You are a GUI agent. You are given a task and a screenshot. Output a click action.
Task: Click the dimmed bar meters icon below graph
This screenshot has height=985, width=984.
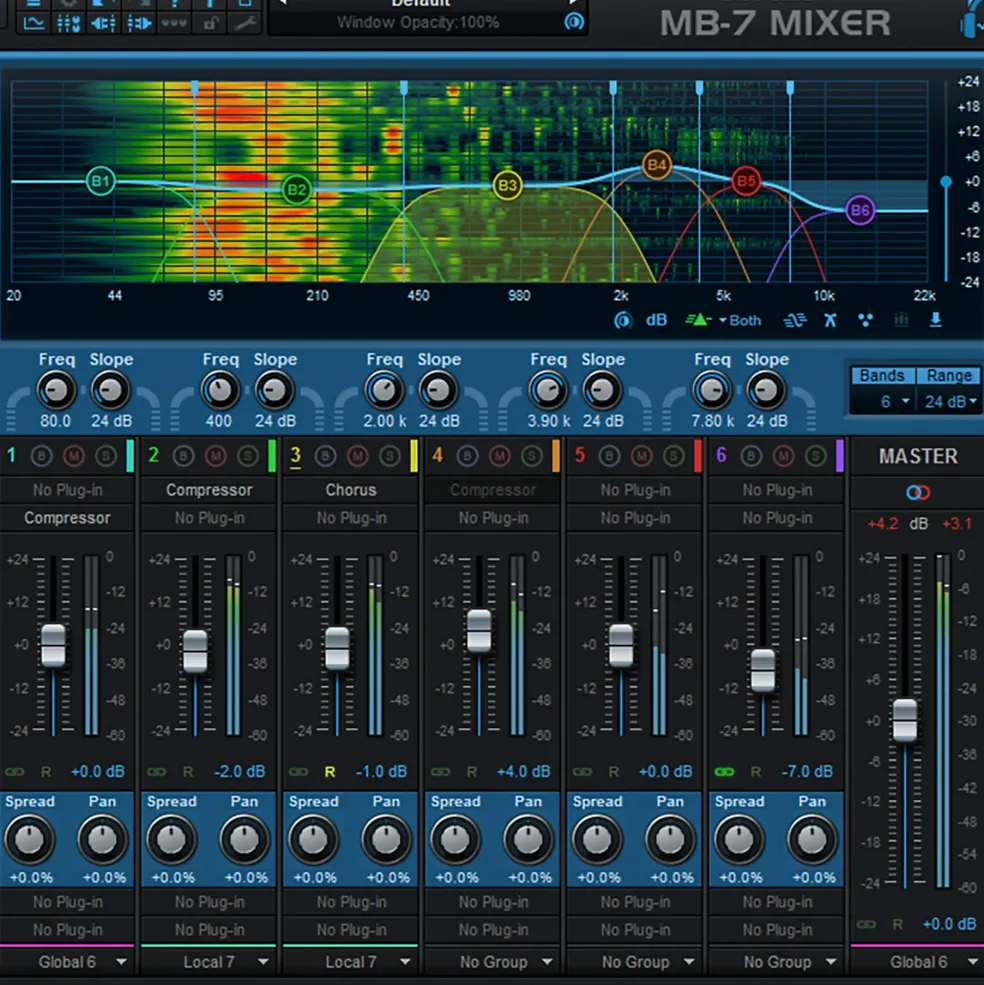[900, 320]
